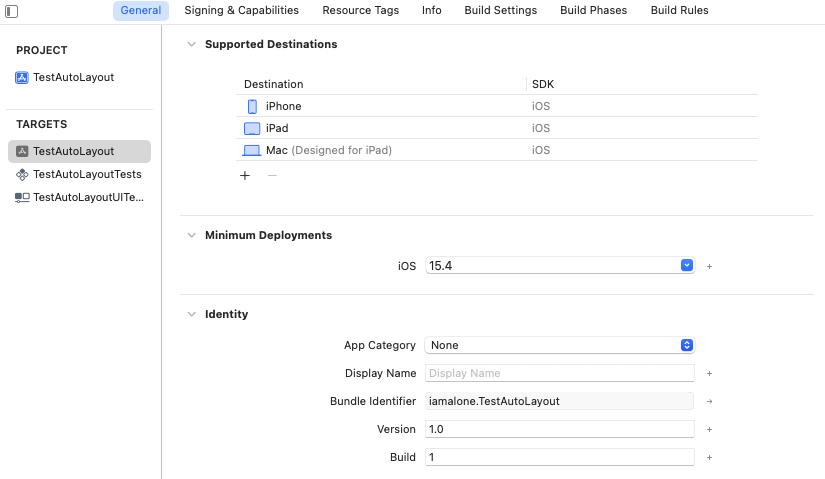Collapse the Supported Destinations section

(x=191, y=44)
